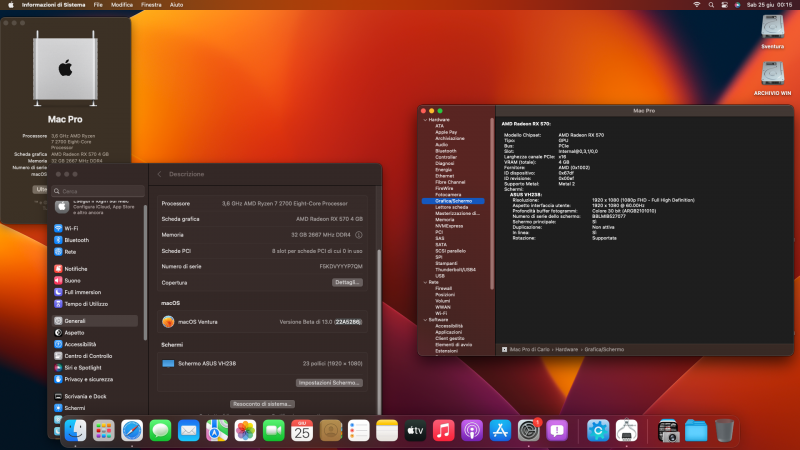
Task: Open the Aiuto menu
Action: click(176, 5)
